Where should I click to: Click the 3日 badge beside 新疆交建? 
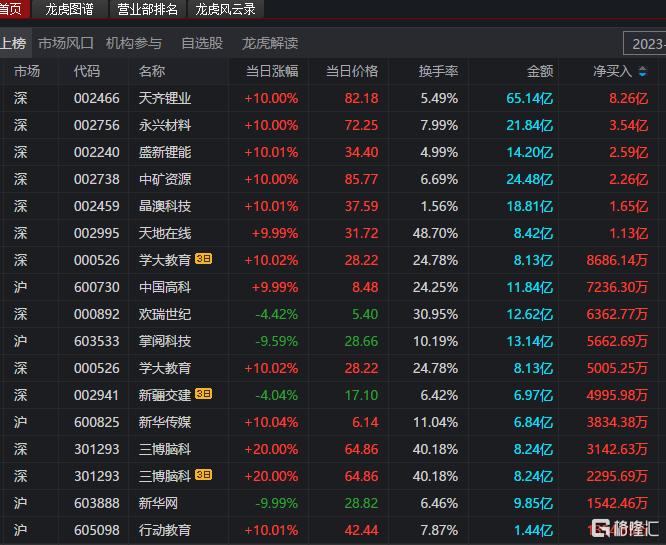coord(203,393)
